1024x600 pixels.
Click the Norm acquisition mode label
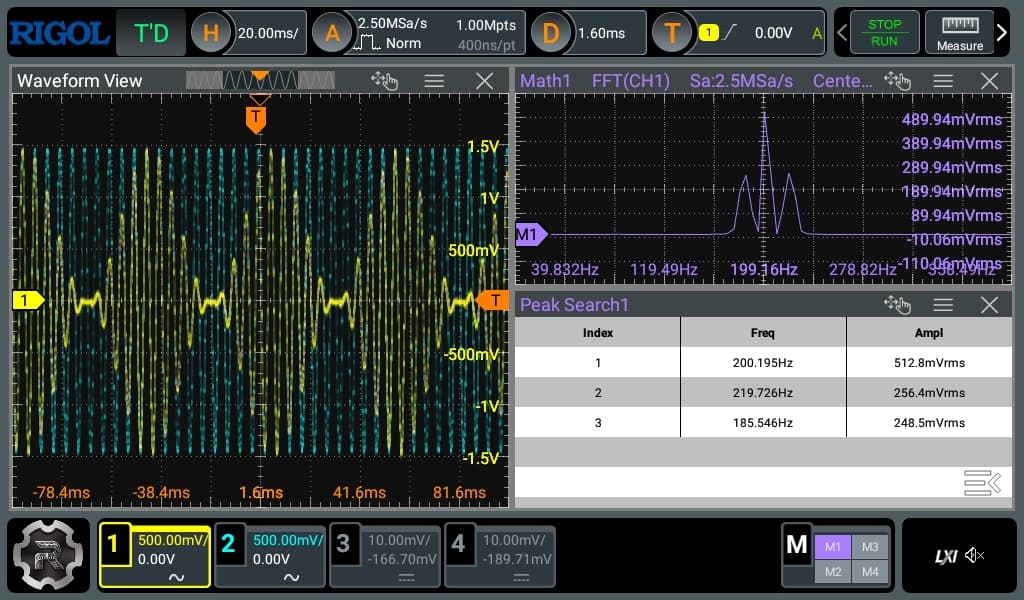[403, 44]
